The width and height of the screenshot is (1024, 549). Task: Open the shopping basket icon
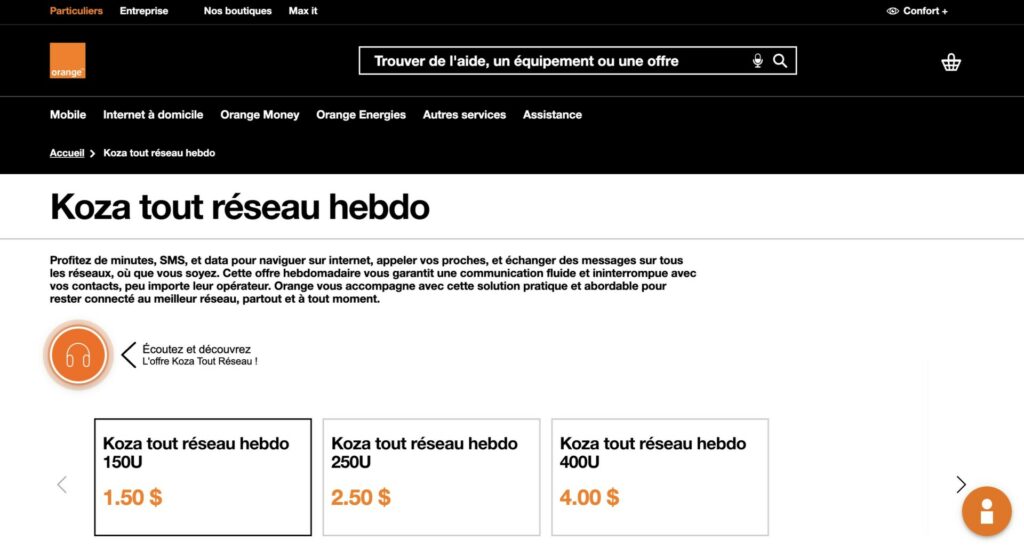pyautogui.click(x=951, y=62)
